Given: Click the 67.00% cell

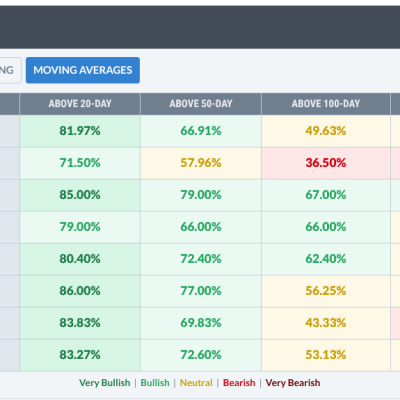Looking at the screenshot, I should point(326,195).
